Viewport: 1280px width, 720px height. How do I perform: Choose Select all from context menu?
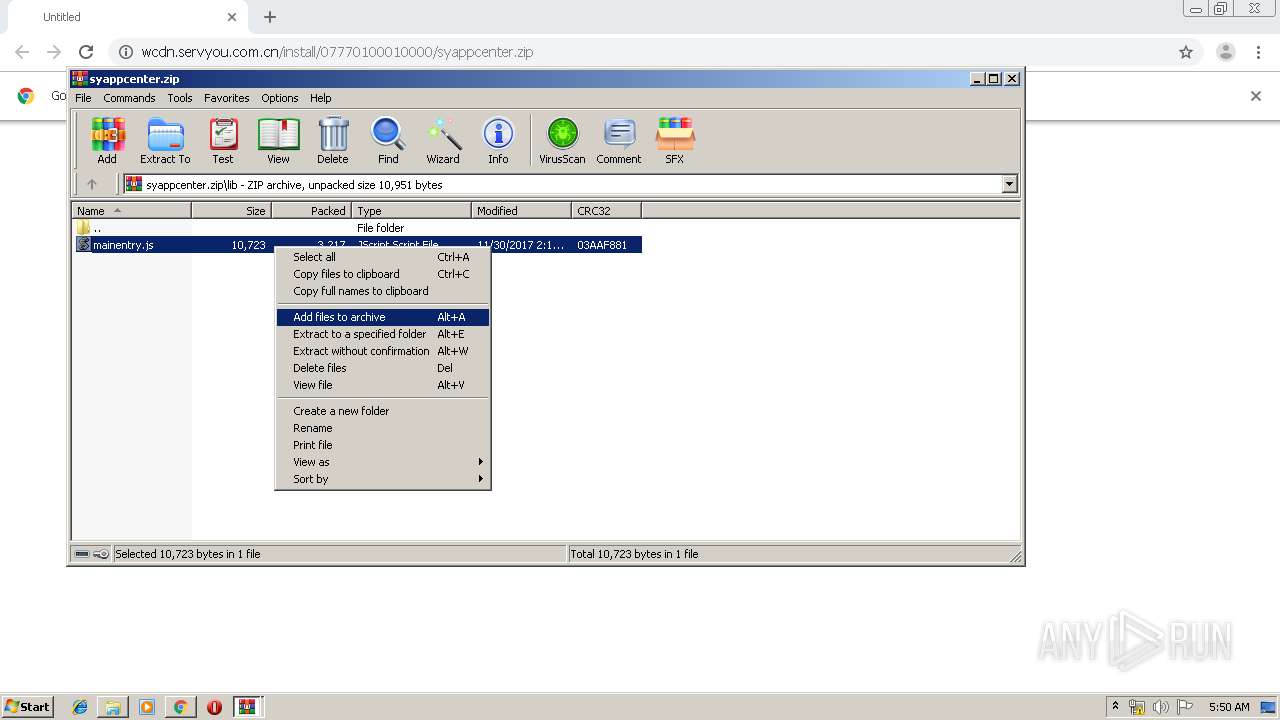[x=383, y=257]
